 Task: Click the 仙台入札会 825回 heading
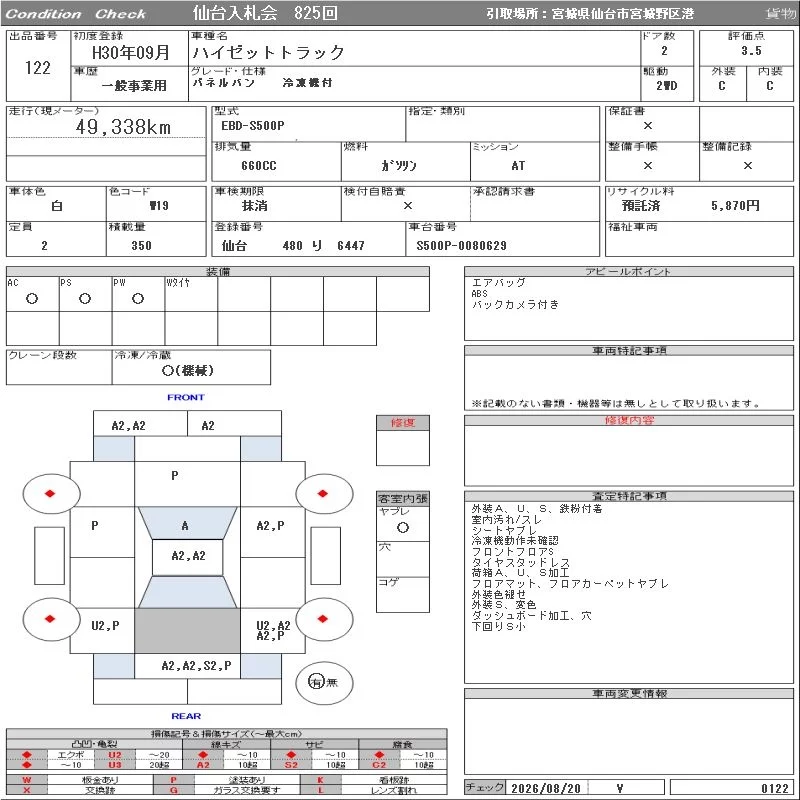265,13
